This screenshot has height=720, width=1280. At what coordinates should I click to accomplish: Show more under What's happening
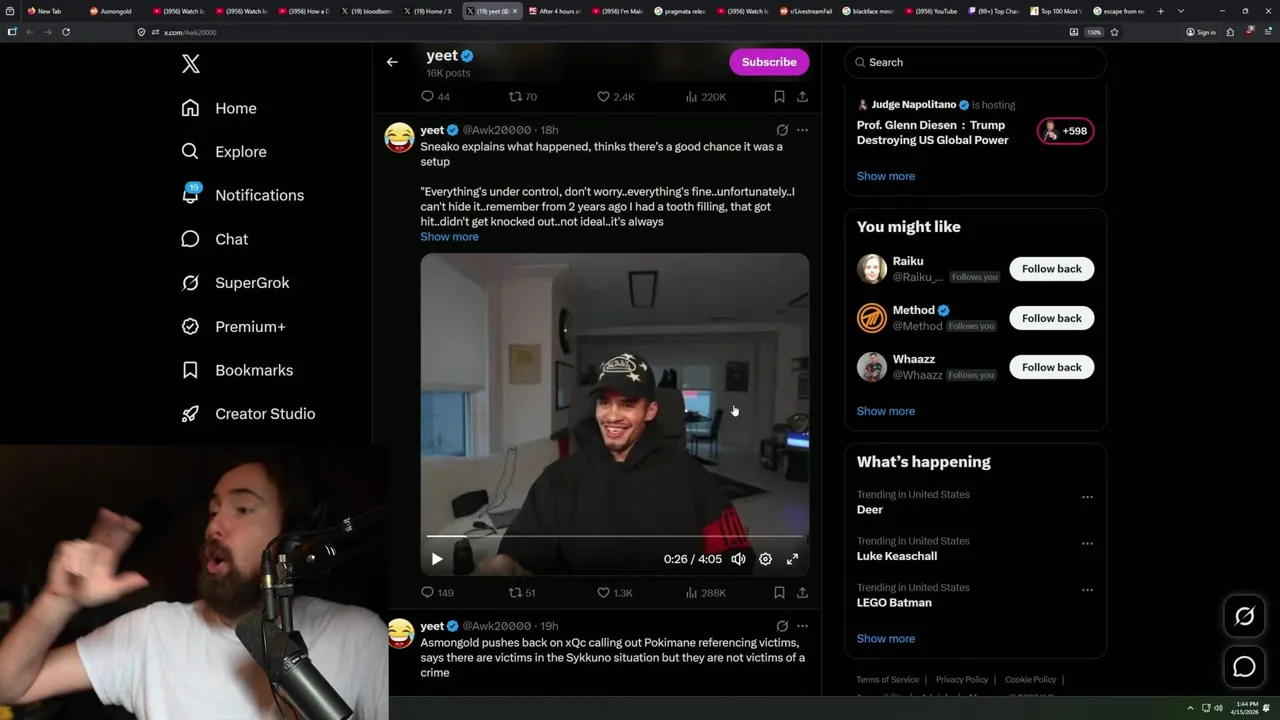[x=885, y=639]
